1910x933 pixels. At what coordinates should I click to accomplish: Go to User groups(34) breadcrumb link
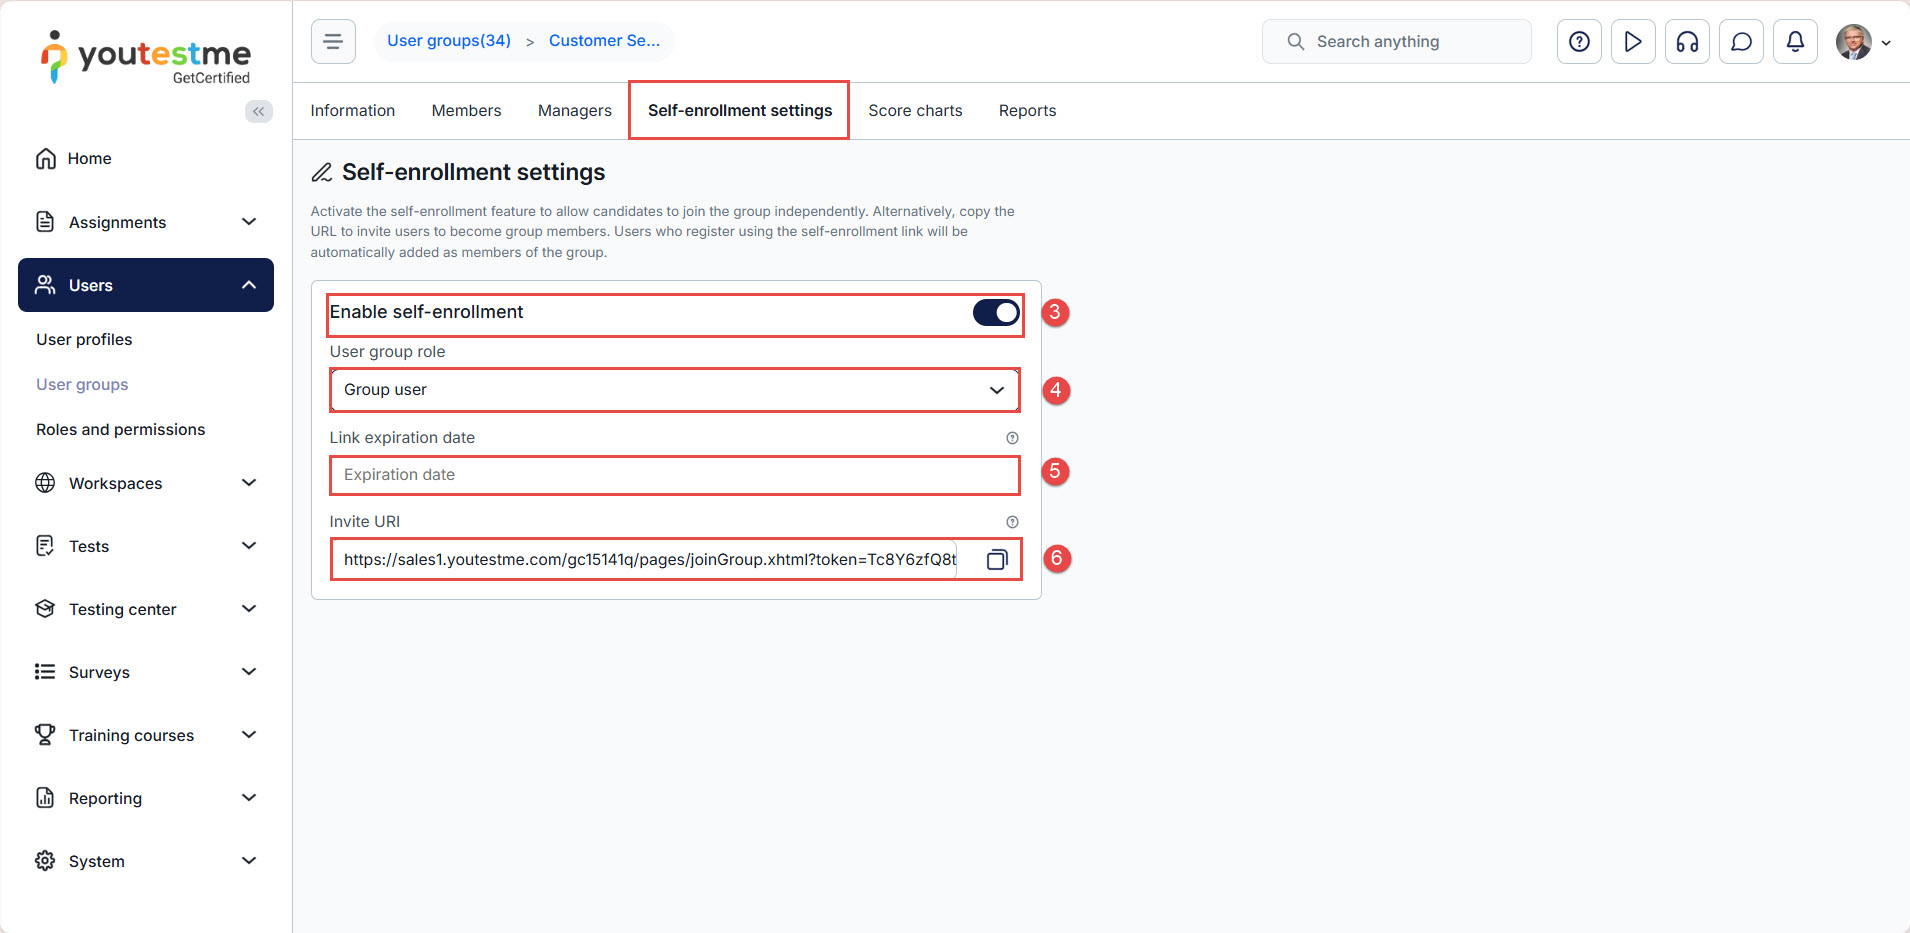tap(449, 41)
